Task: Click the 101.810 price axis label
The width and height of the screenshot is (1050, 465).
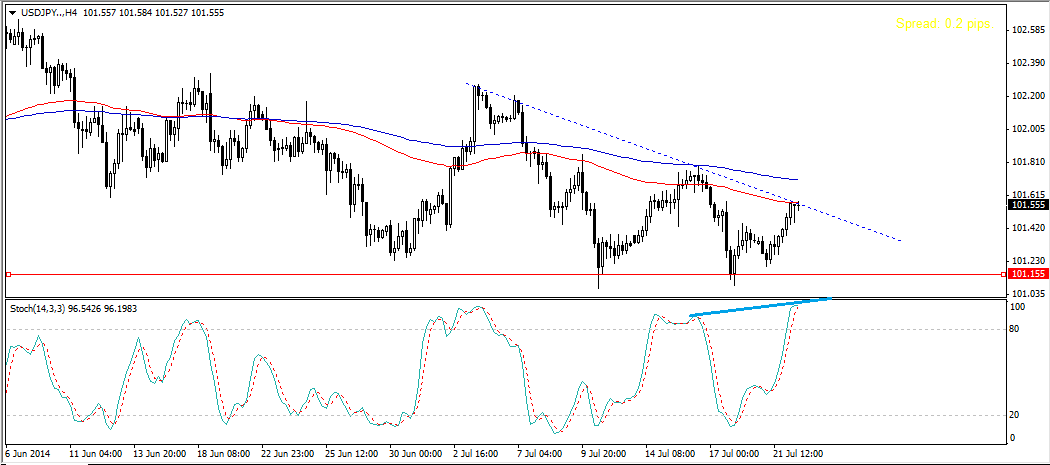Action: [x=1027, y=161]
